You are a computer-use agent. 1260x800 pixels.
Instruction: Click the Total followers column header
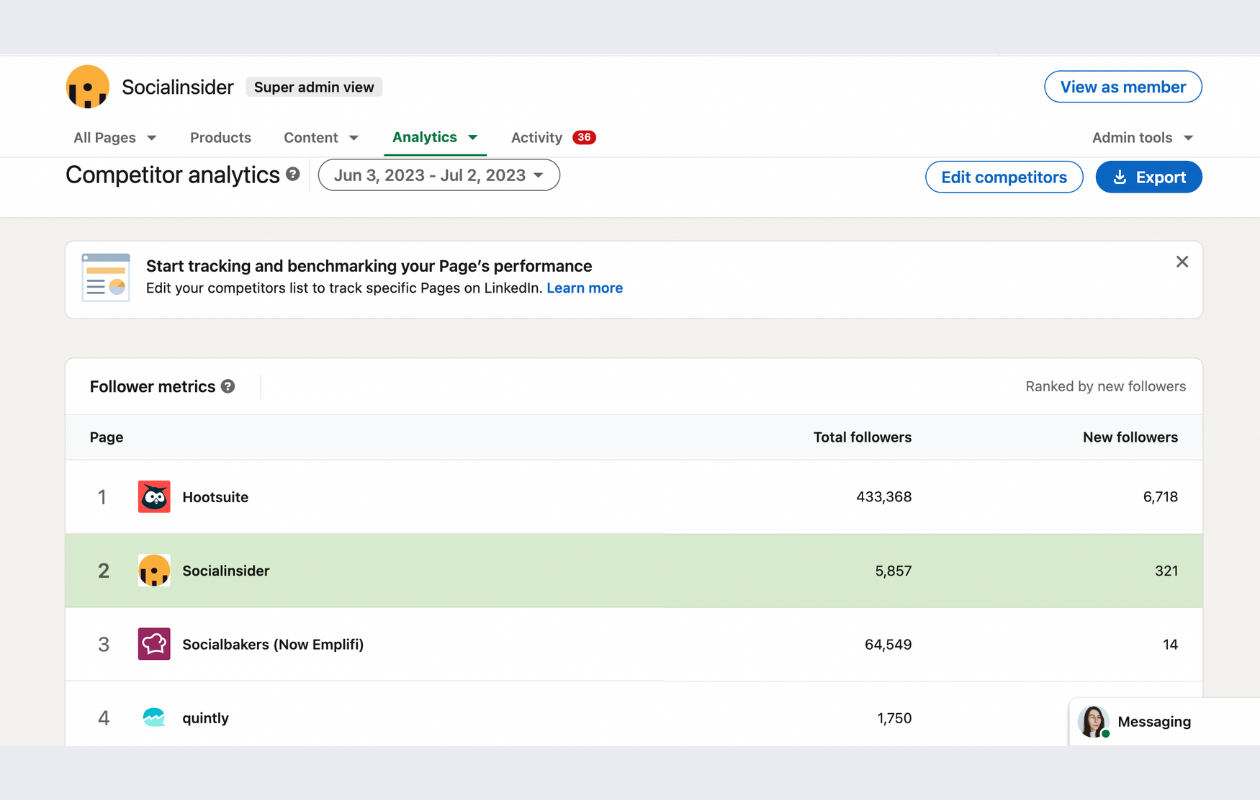[863, 437]
